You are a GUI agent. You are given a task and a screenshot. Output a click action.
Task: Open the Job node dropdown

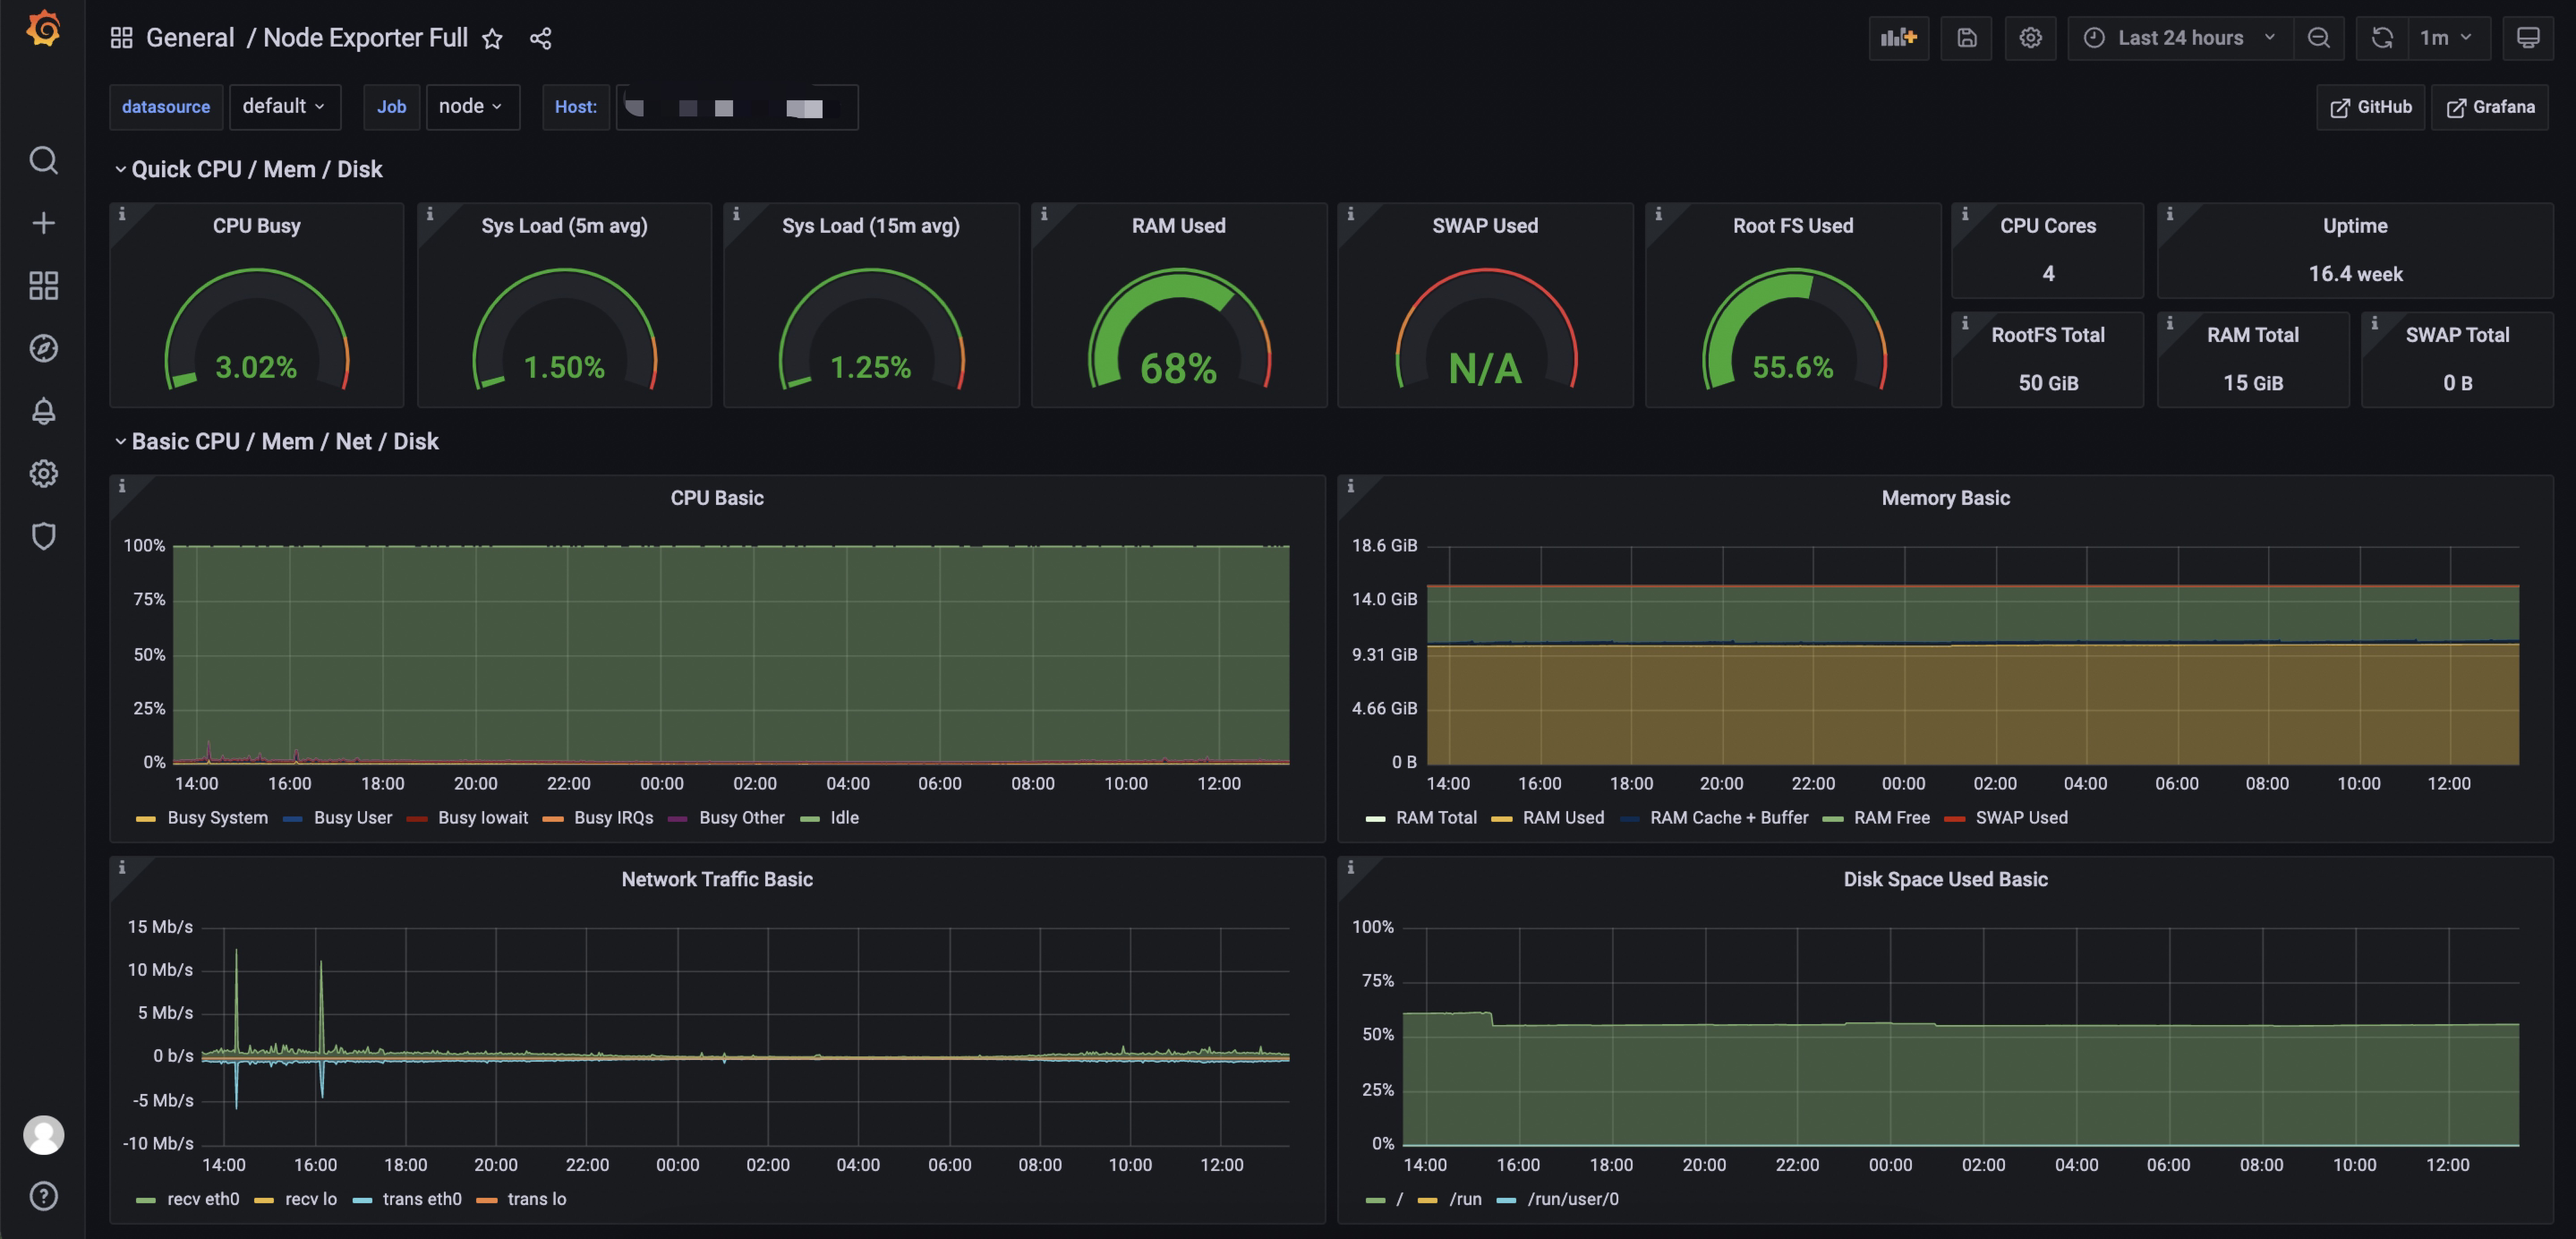[472, 106]
